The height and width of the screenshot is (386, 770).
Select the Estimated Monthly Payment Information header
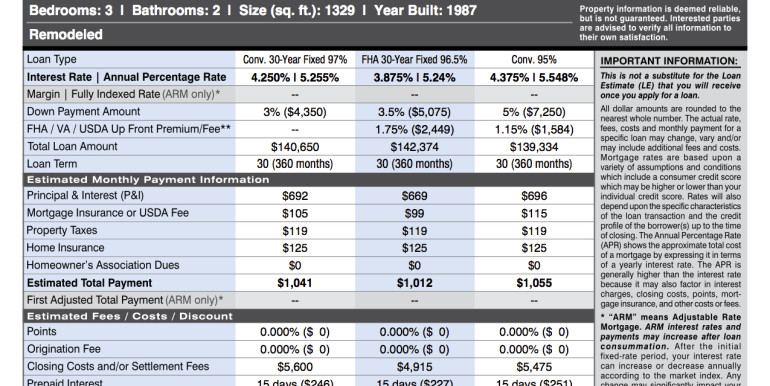(148, 180)
